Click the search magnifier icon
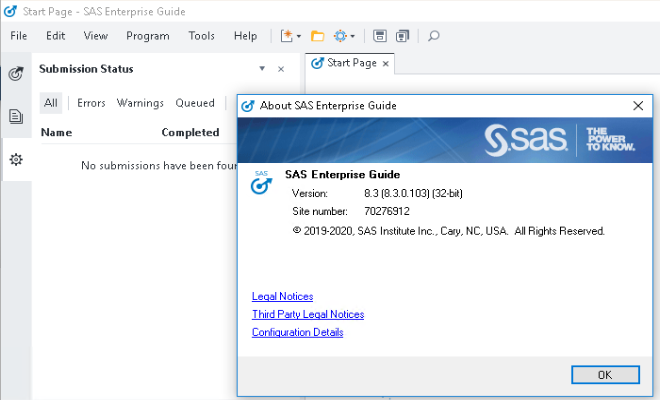The image size is (660, 400). point(434,36)
